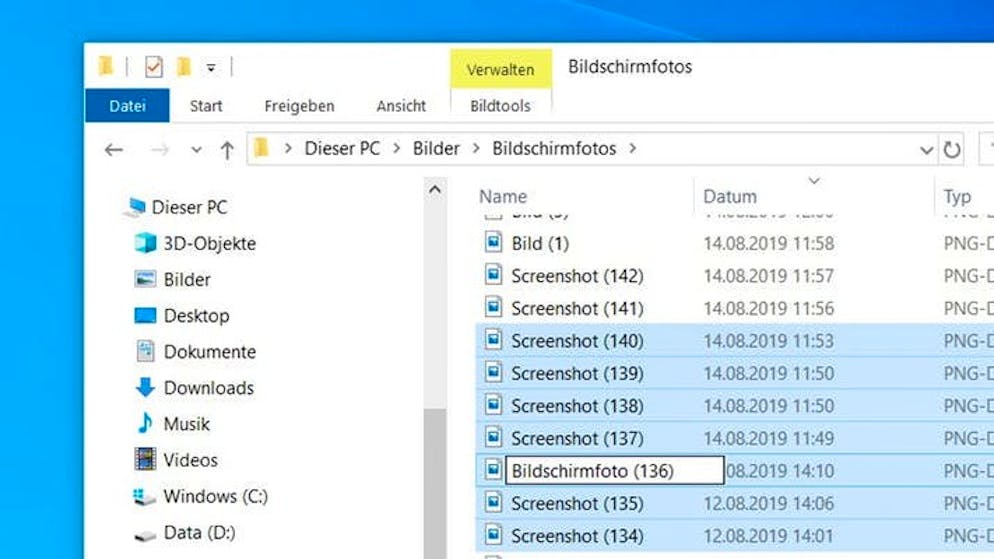
Task: Open Windows (C:) drive in sidebar
Action: (216, 496)
